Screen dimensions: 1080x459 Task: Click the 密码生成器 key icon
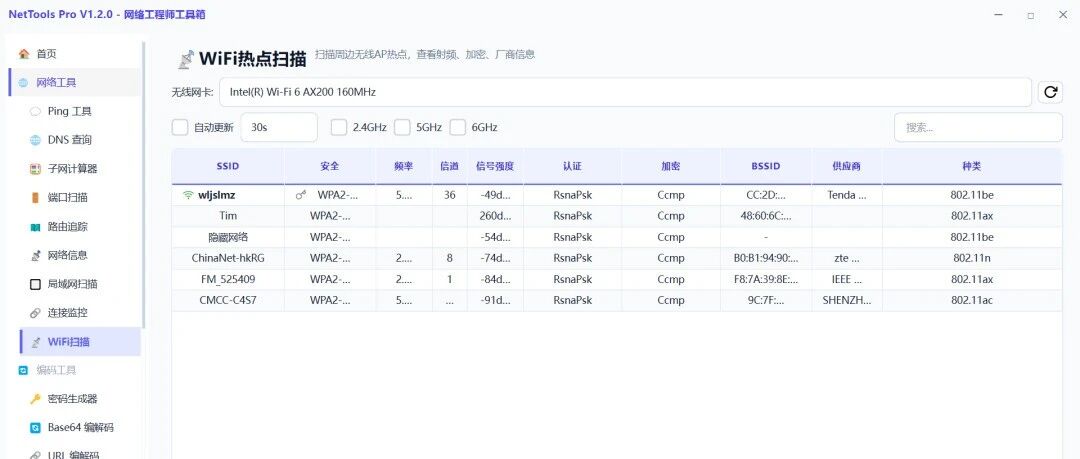[35, 399]
